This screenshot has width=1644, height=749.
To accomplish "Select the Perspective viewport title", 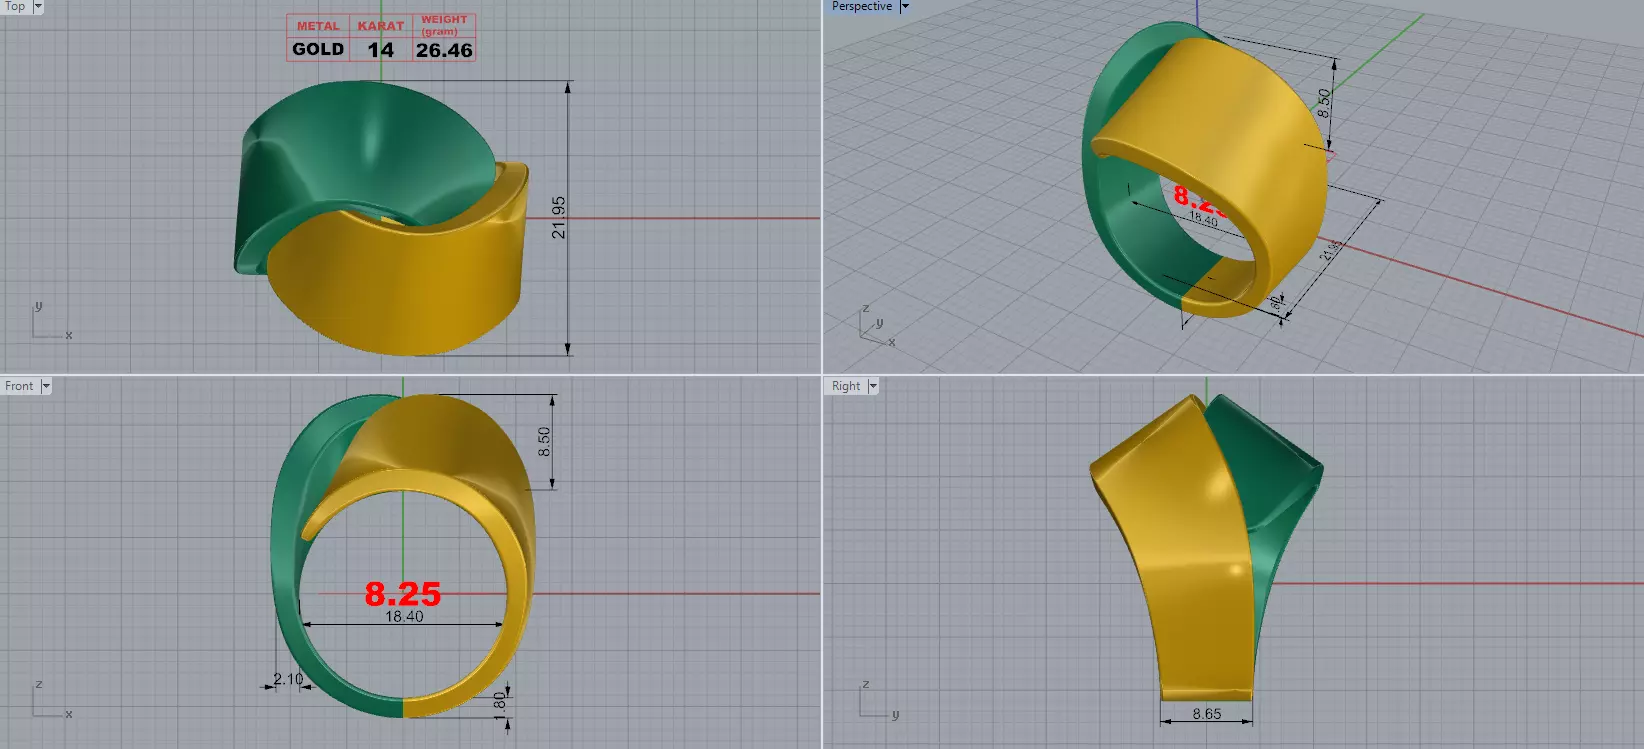I will coord(862,6).
